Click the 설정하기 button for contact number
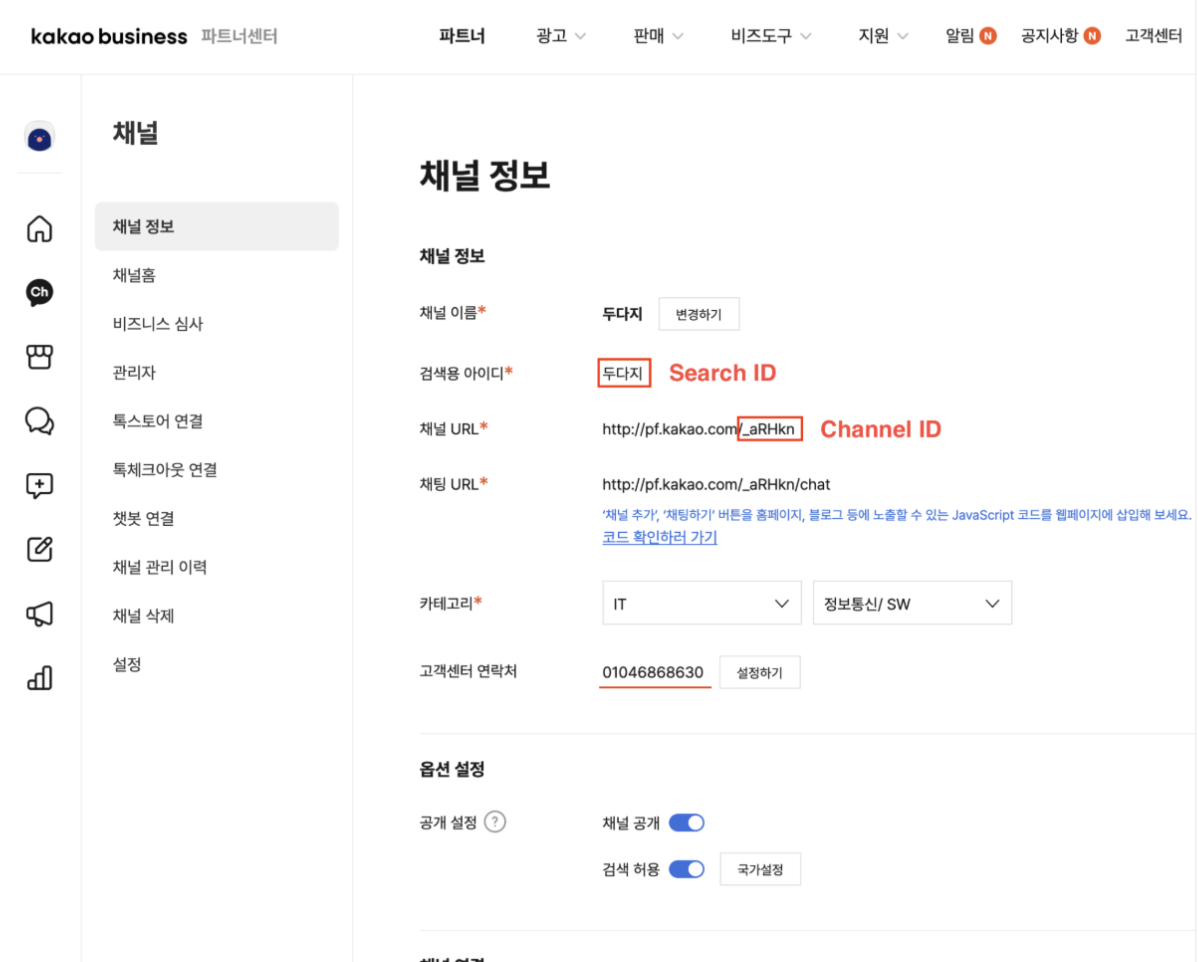 (759, 672)
